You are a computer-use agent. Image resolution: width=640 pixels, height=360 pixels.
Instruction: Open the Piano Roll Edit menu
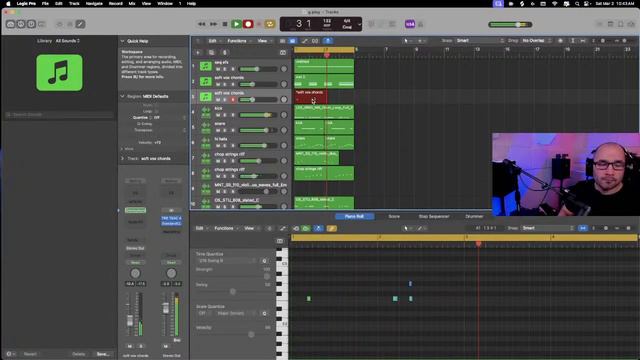click(201, 228)
